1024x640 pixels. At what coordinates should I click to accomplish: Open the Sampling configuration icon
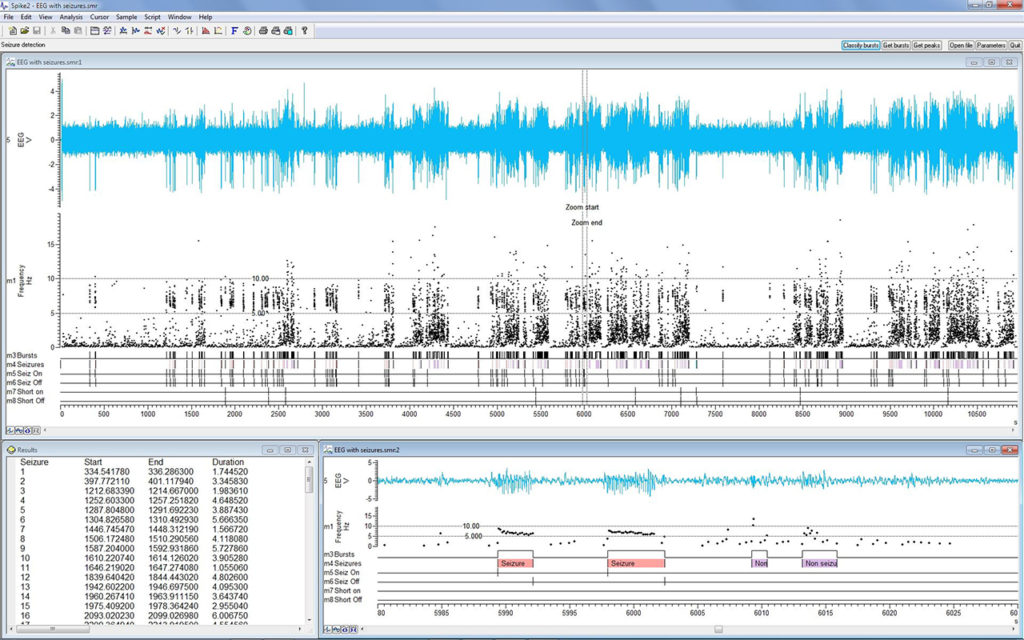click(x=94, y=31)
